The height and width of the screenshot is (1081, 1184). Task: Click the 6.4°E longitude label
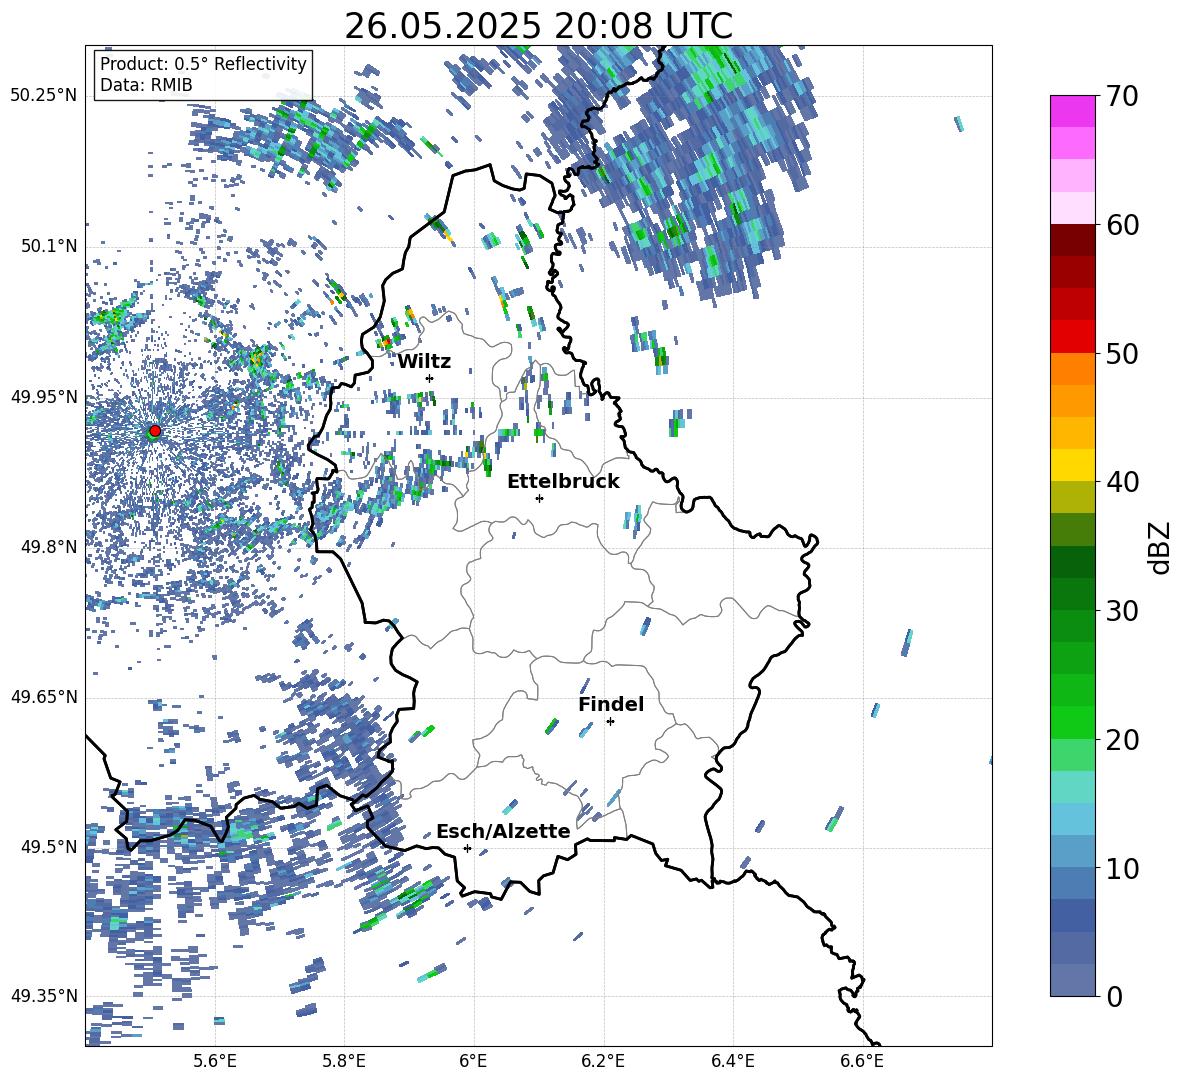733,1062
